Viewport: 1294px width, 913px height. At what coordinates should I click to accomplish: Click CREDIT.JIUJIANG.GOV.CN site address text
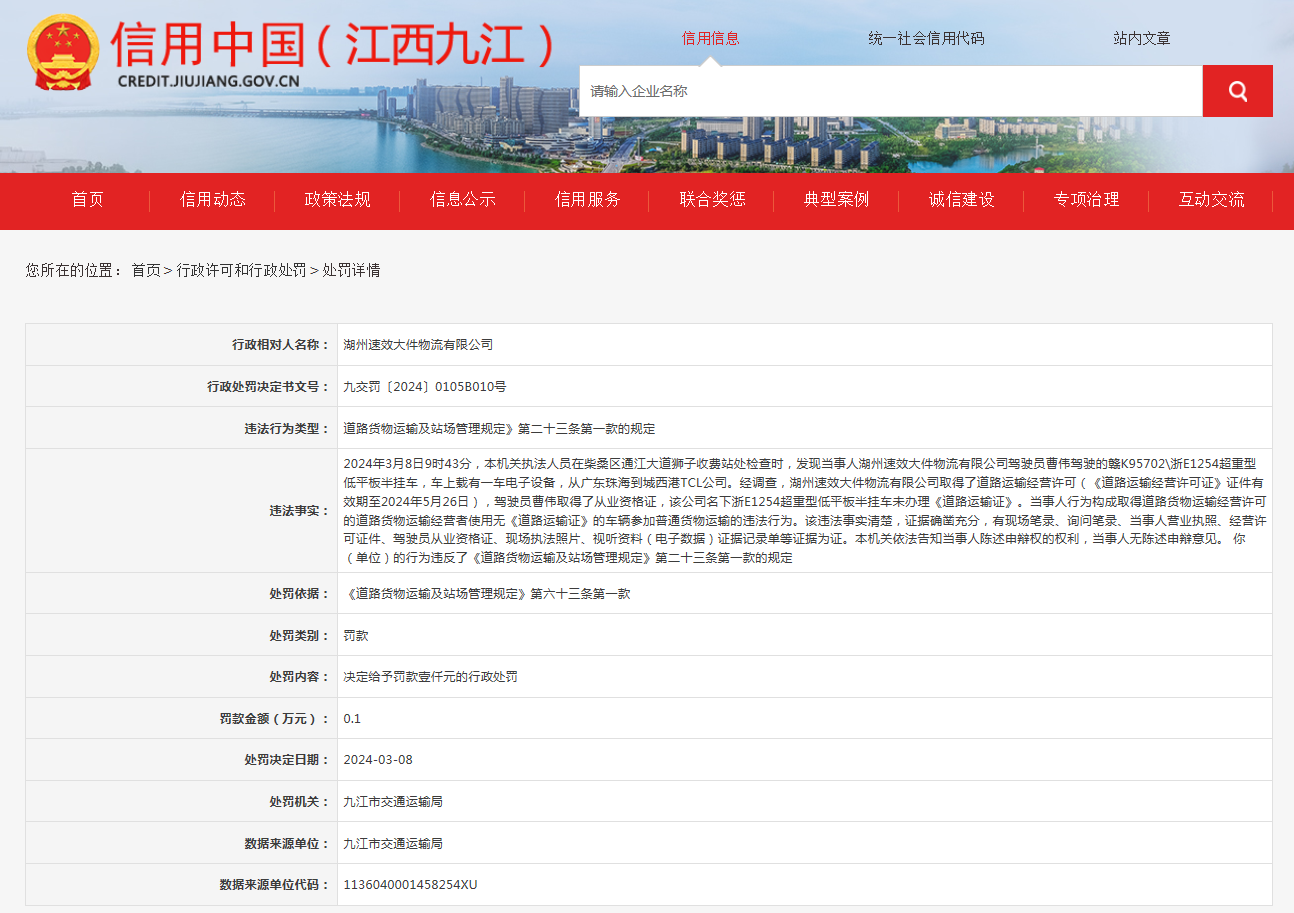[208, 82]
